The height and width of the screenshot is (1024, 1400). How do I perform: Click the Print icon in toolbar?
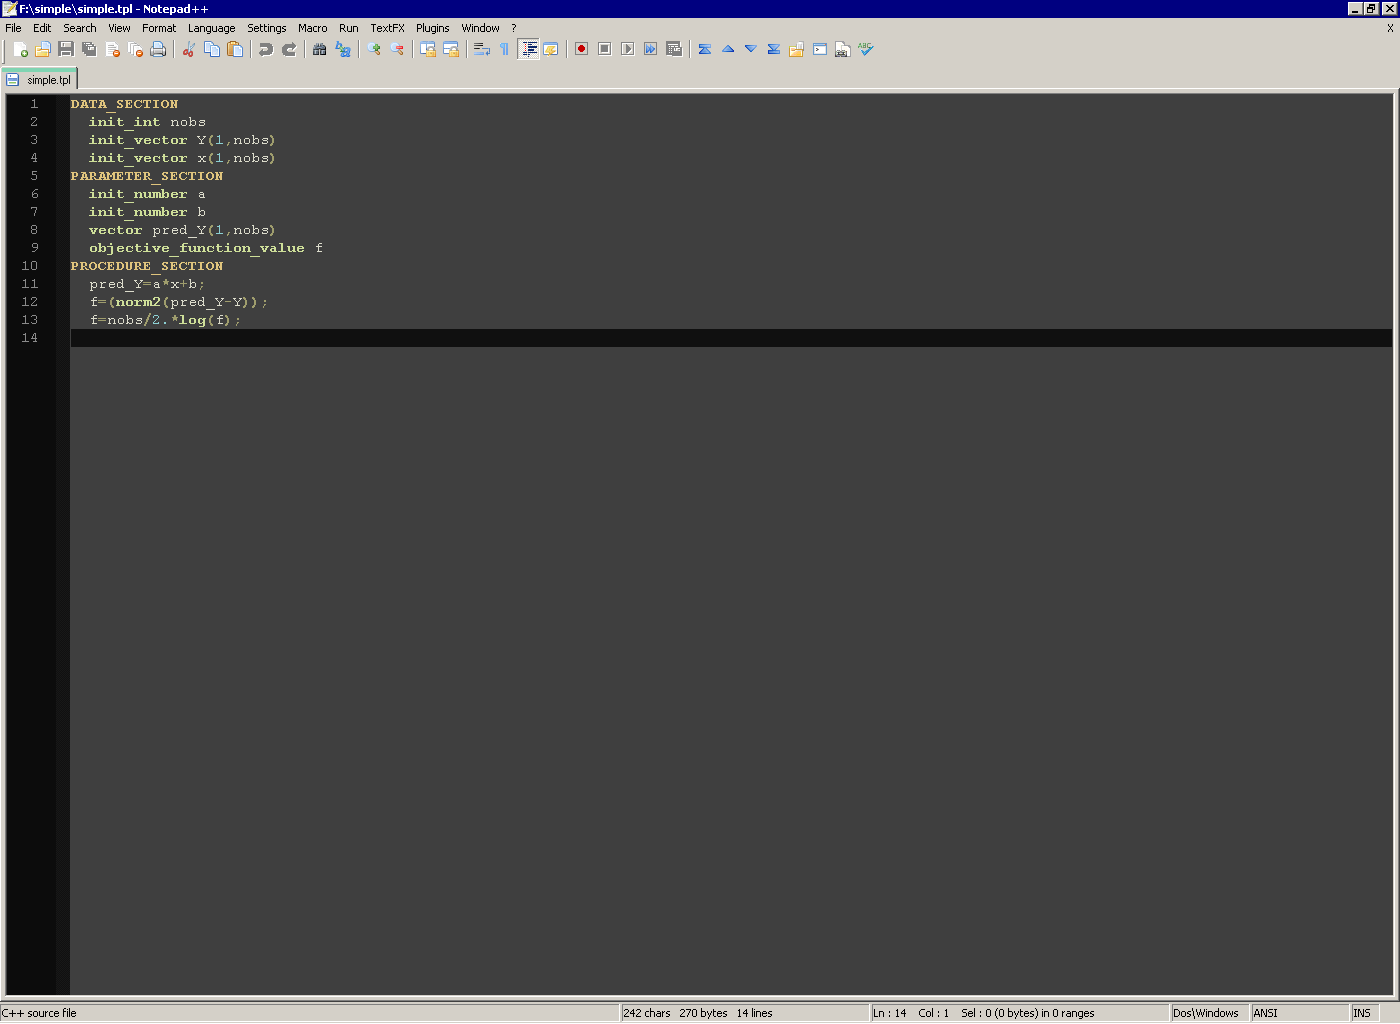(158, 49)
